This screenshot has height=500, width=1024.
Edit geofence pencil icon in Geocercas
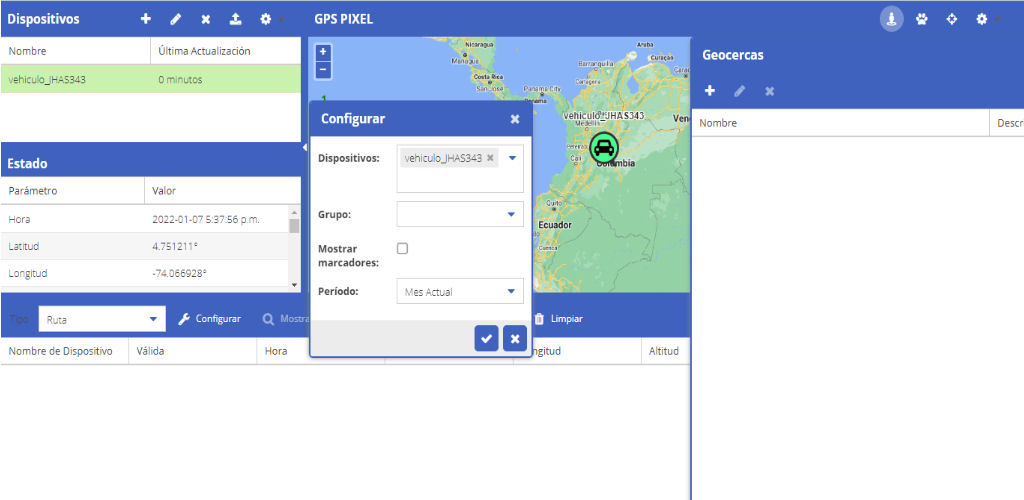(x=740, y=91)
